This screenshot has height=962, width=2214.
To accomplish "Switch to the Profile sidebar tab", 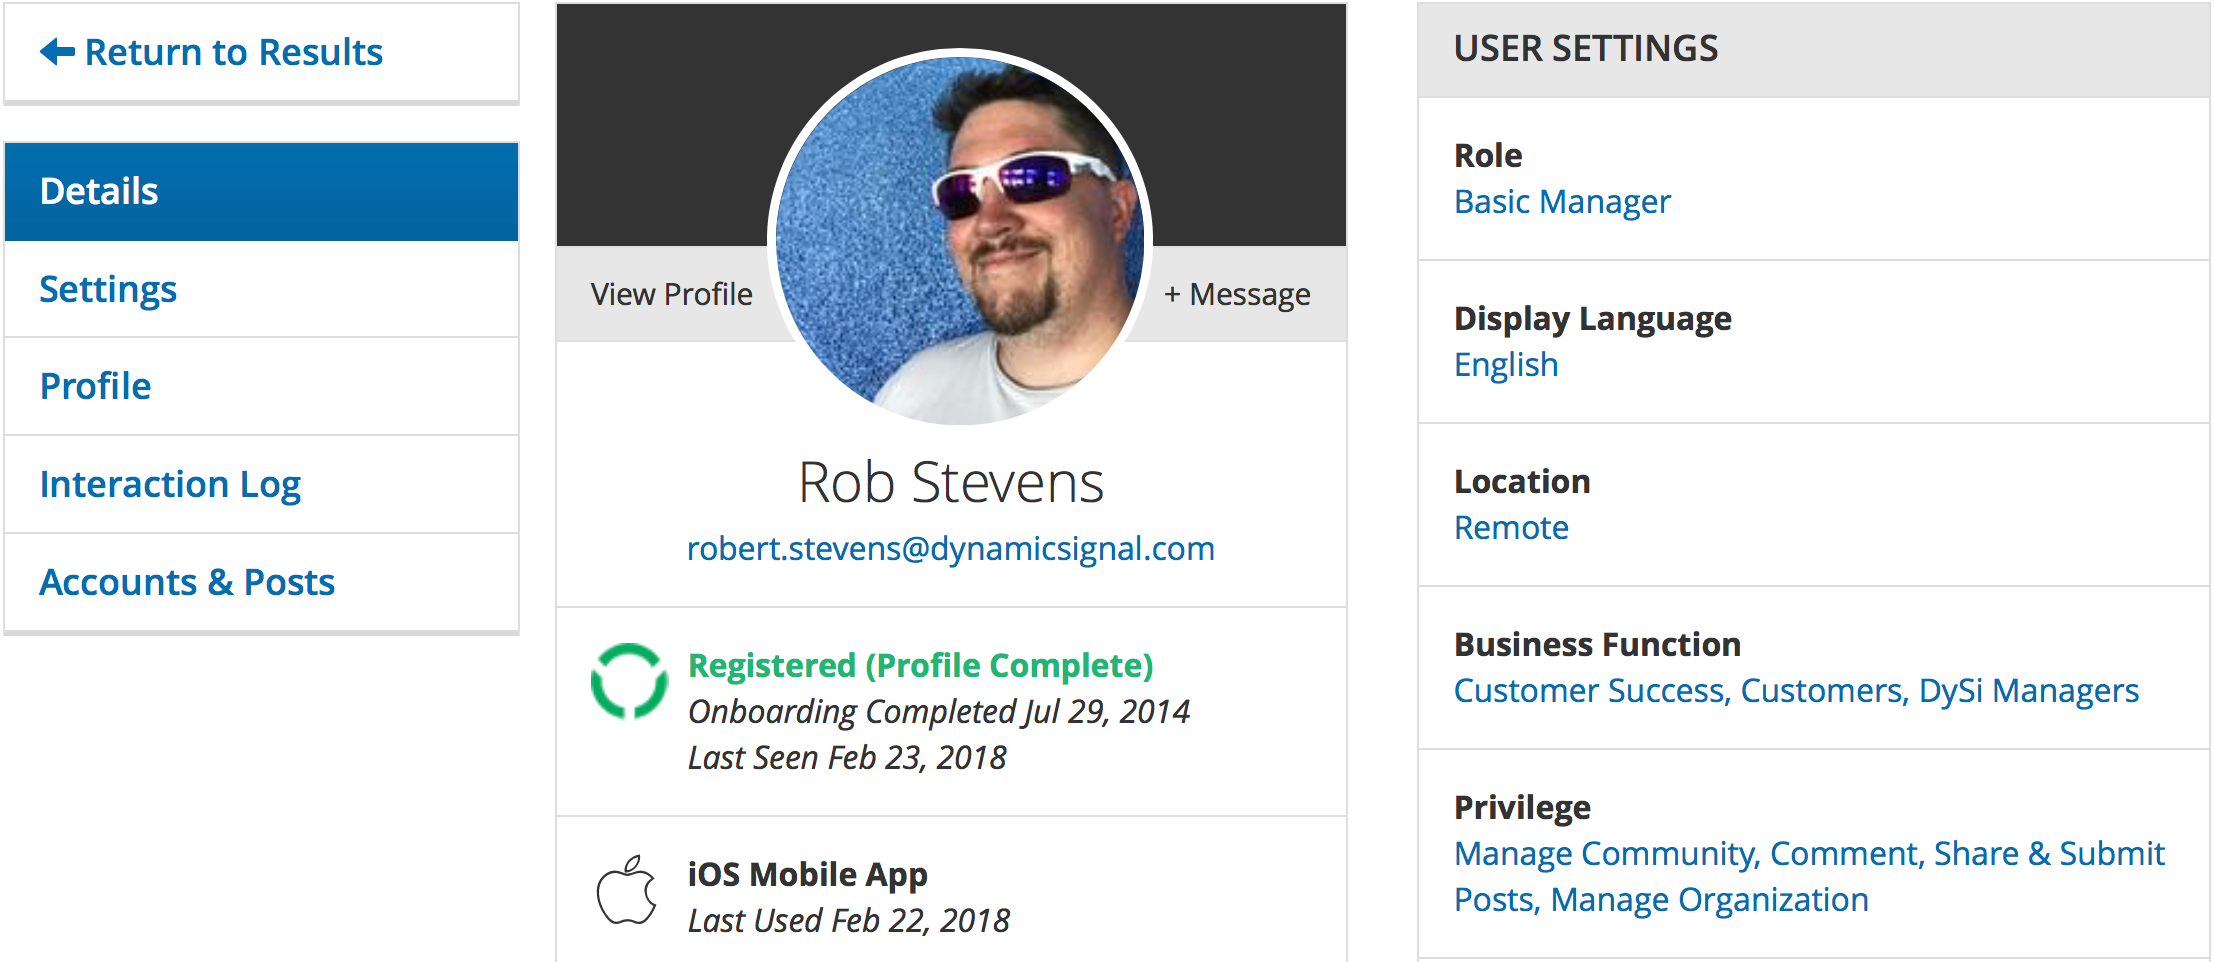I will point(261,386).
